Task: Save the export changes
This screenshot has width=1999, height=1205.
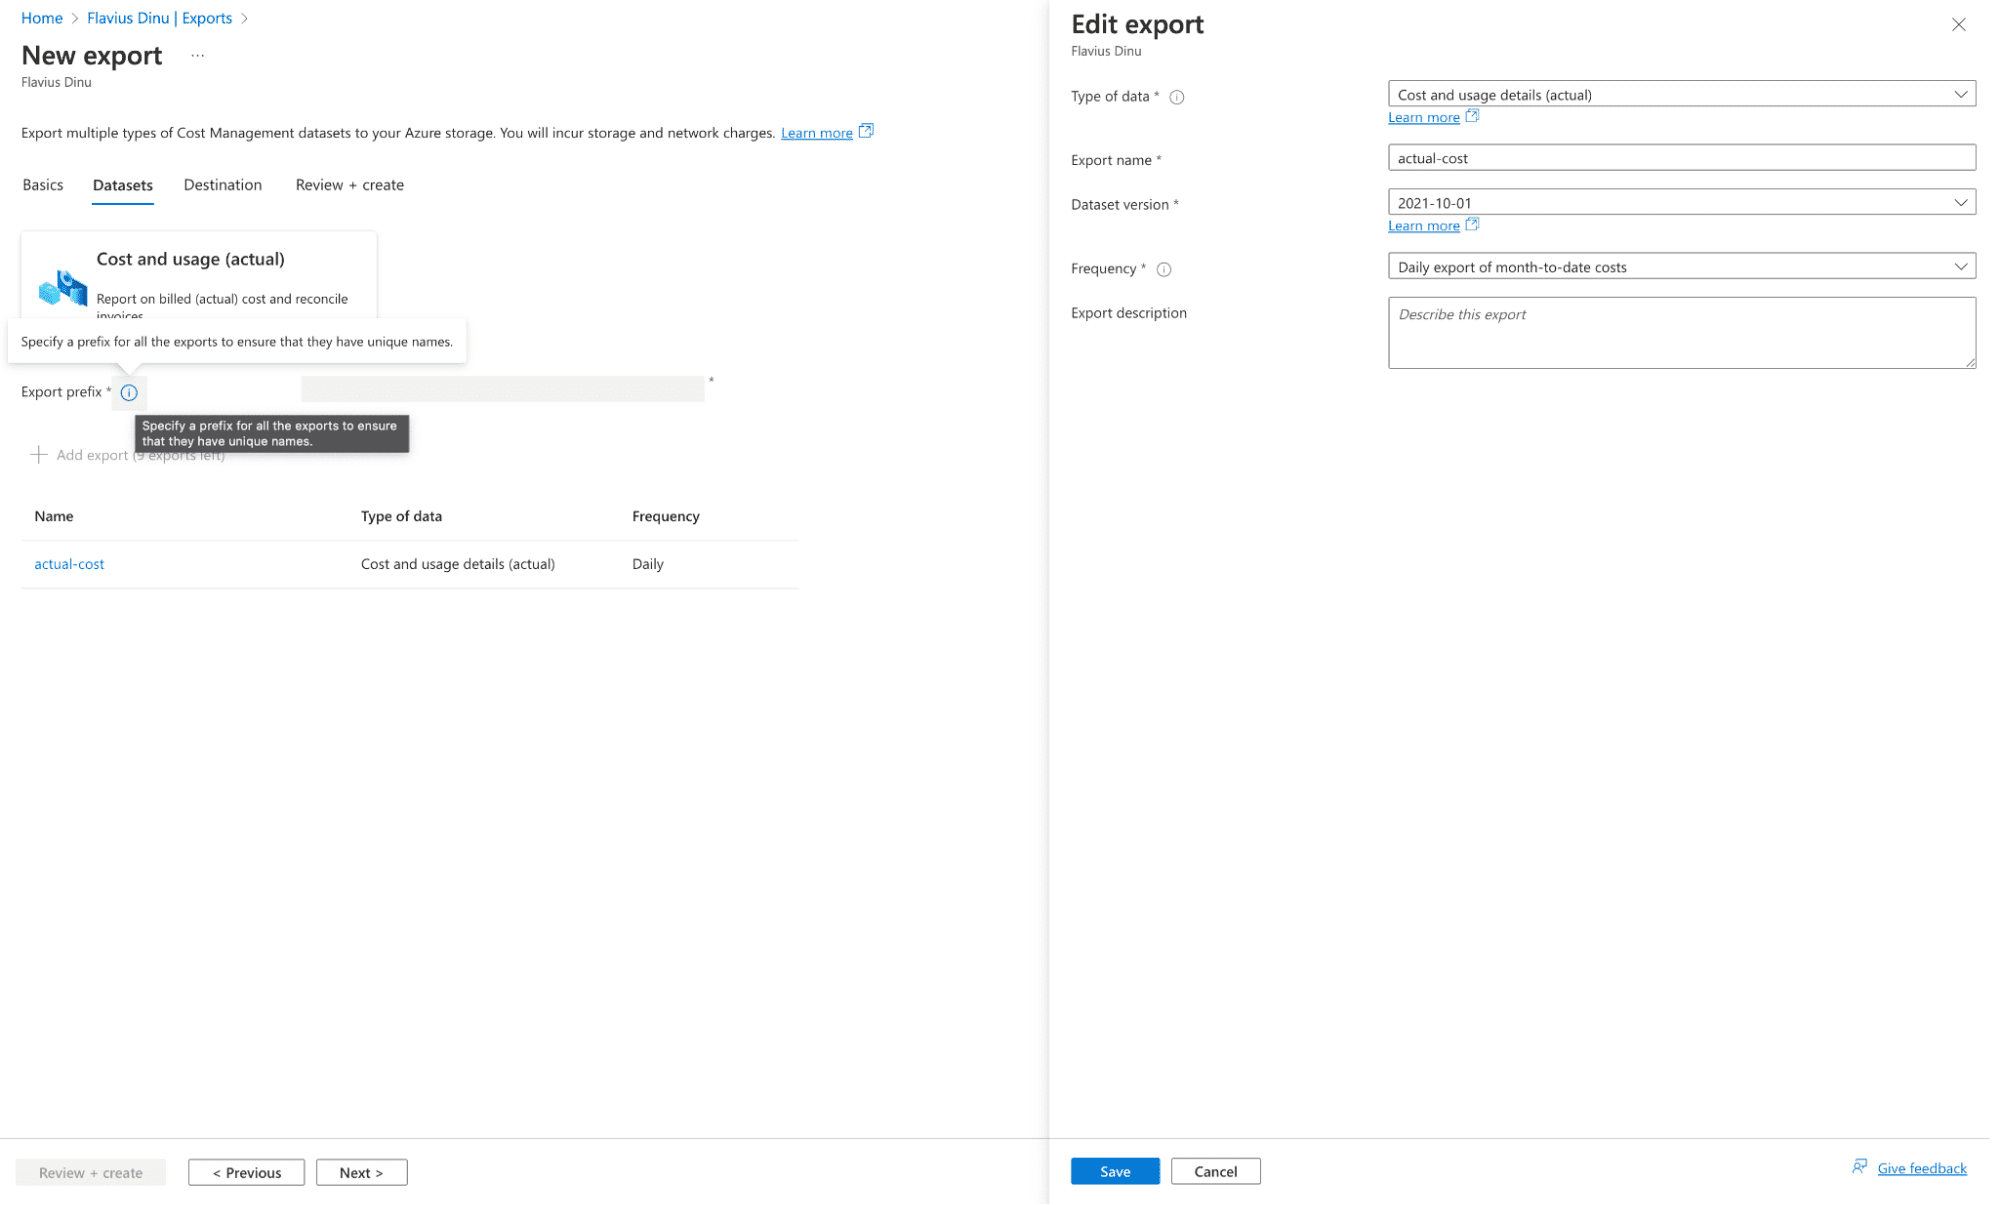Action: point(1115,1171)
